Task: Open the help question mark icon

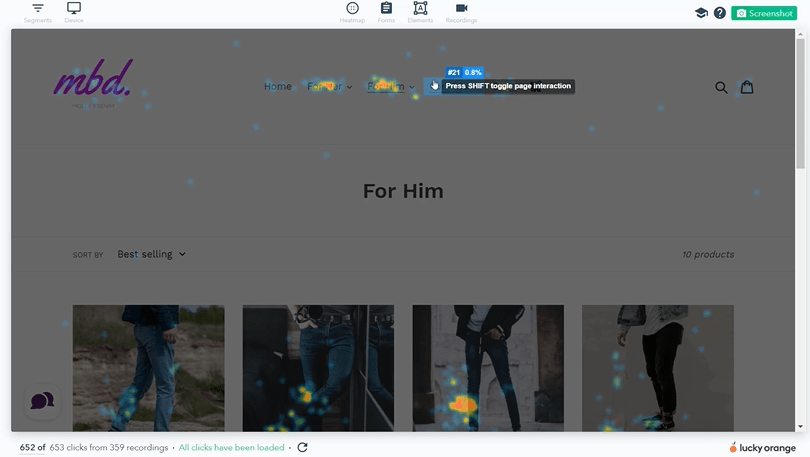Action: [720, 13]
